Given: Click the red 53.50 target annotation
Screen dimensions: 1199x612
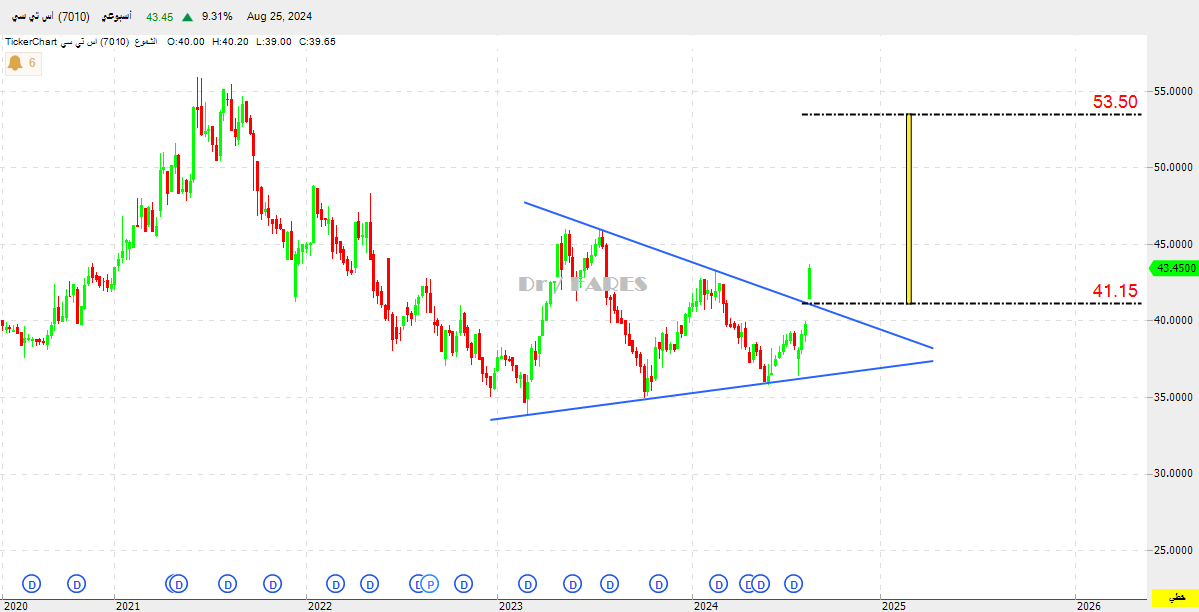Looking at the screenshot, I should (x=1115, y=102).
